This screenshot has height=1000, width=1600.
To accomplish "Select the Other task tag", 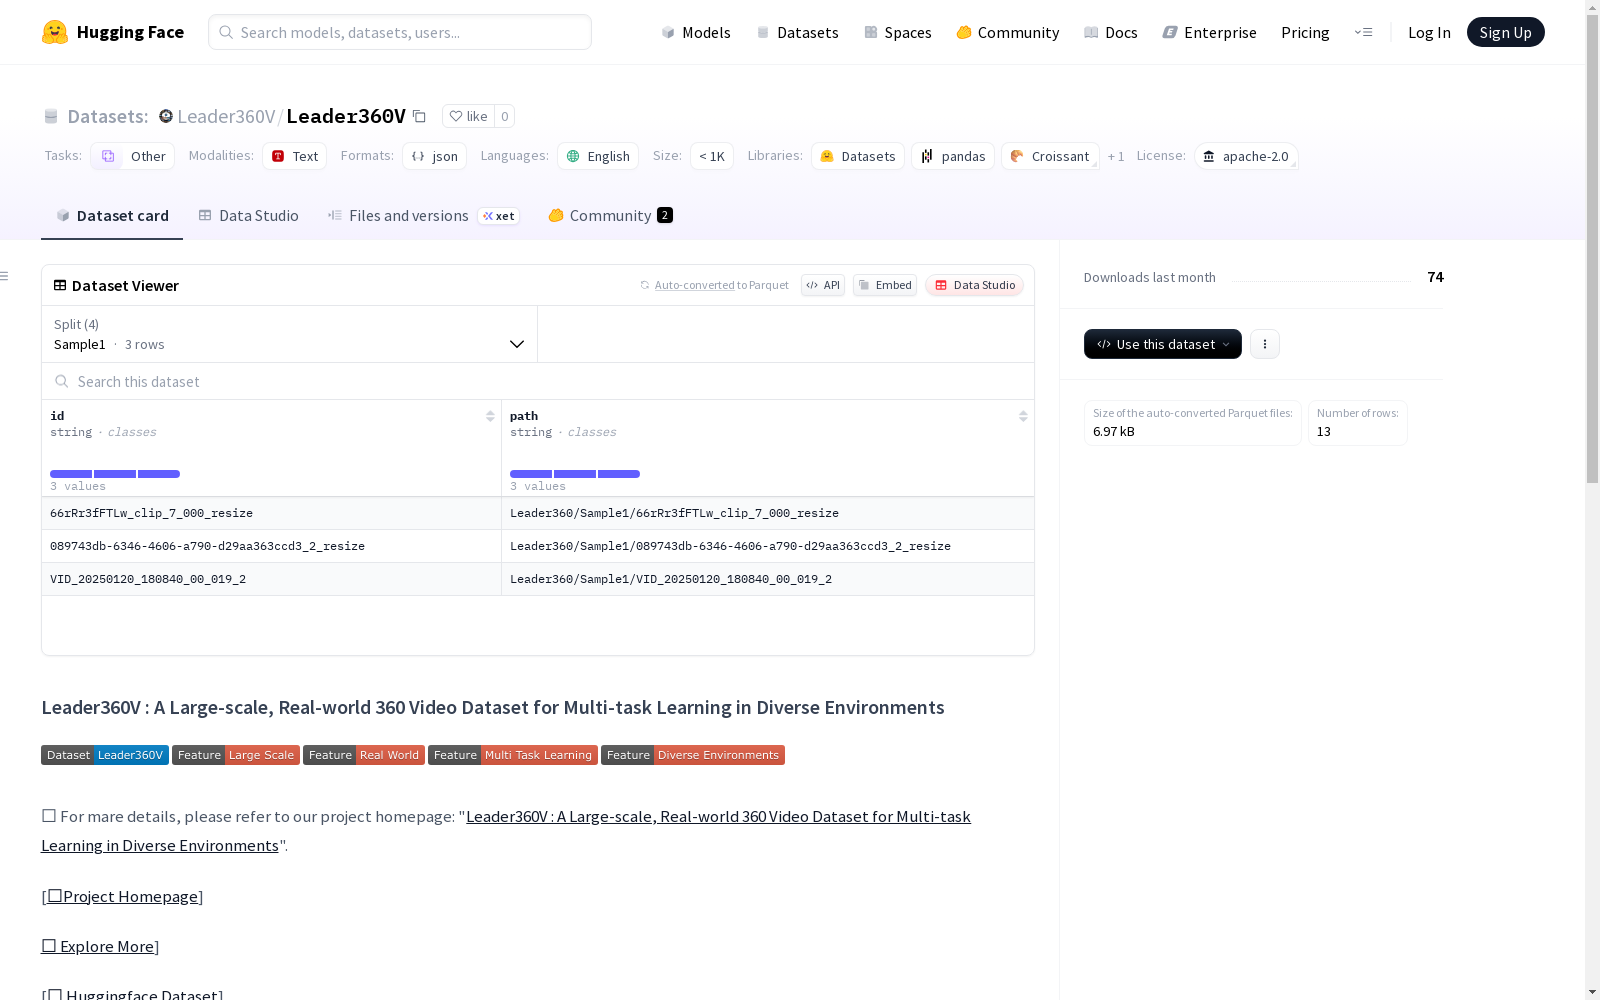I will (133, 156).
